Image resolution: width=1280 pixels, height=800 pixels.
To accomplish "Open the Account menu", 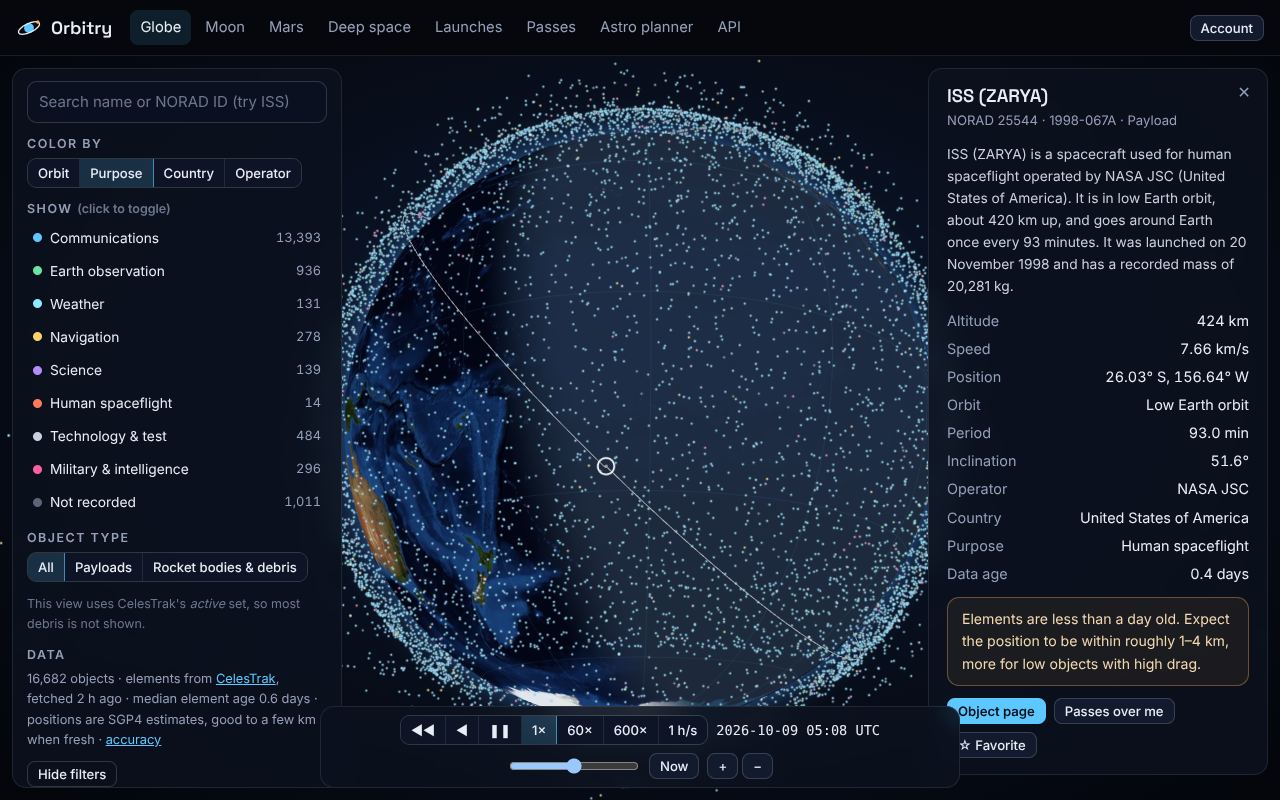I will pos(1226,28).
